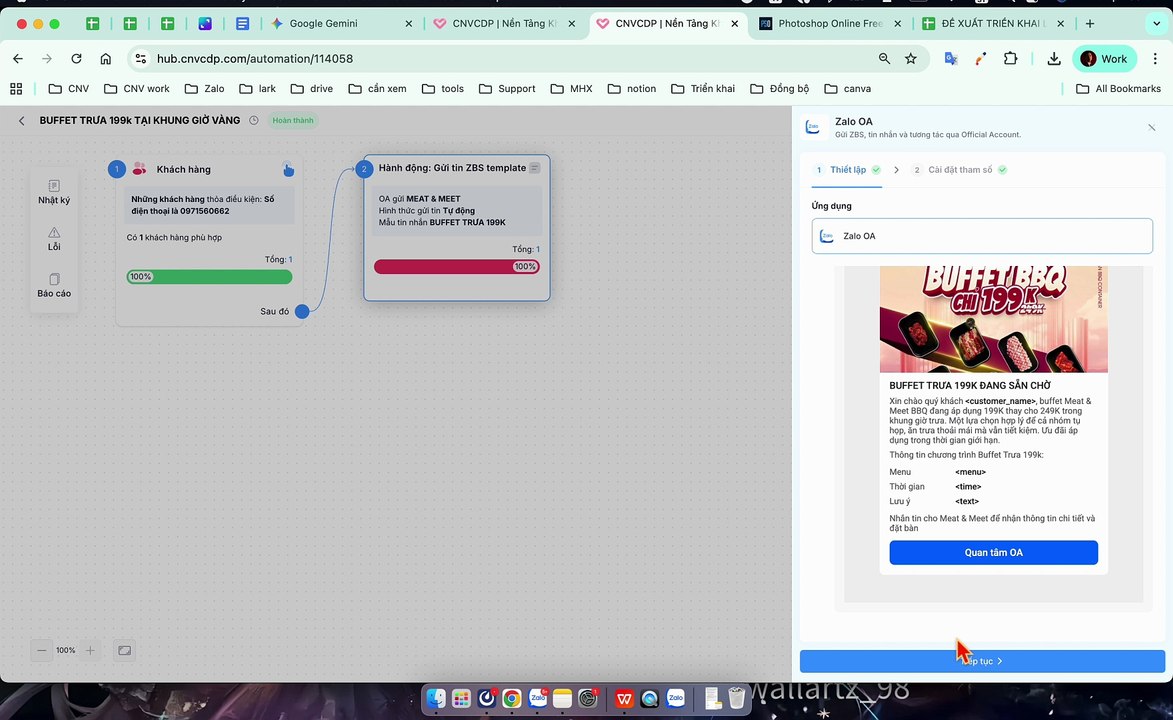Navigate back in browser history
Image resolution: width=1173 pixels, height=720 pixels.
[x=18, y=58]
